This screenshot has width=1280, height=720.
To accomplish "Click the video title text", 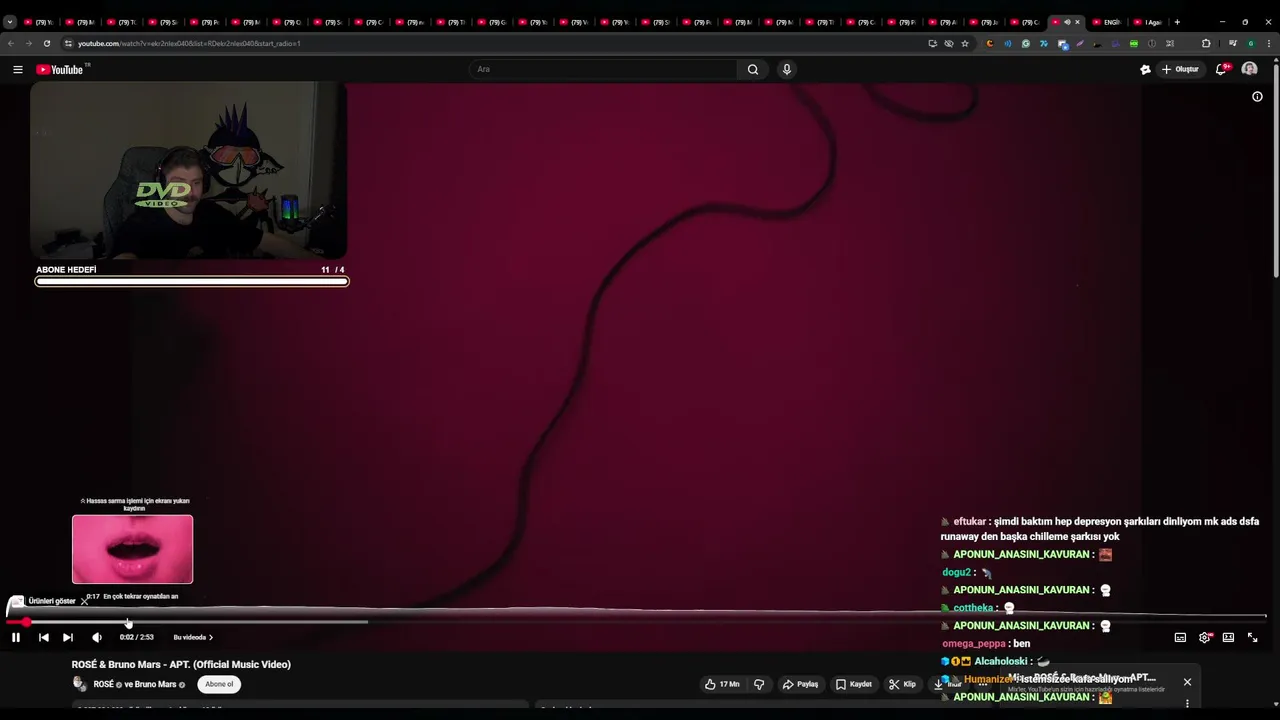I will point(181,664).
